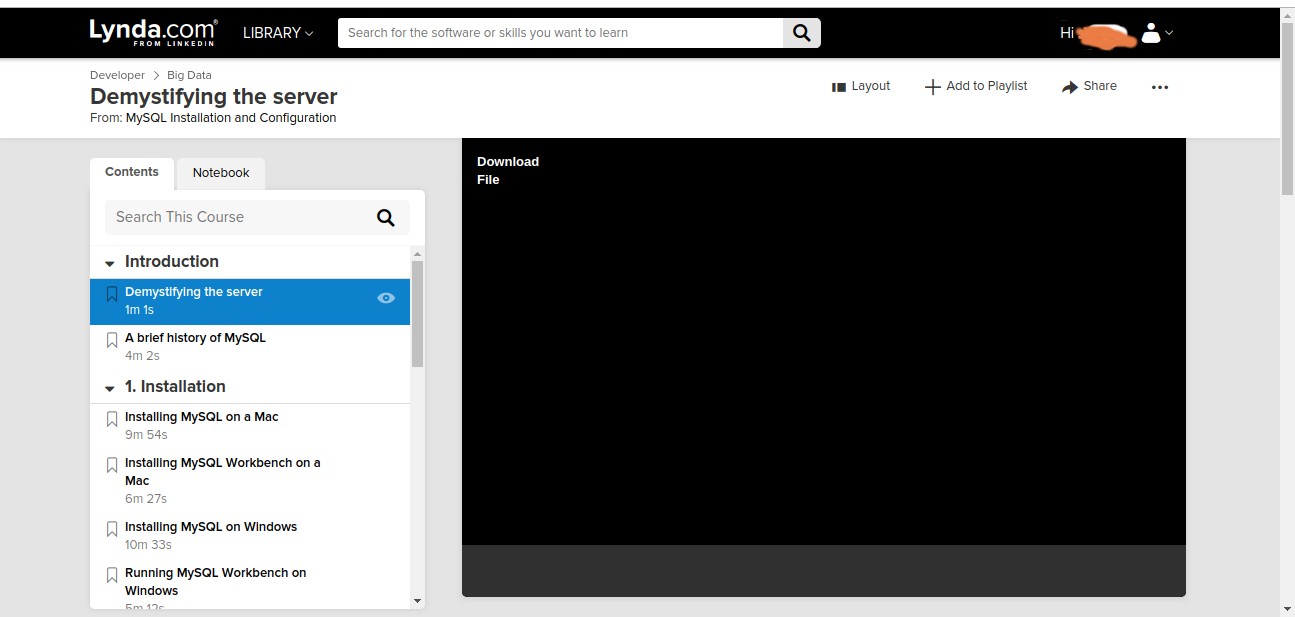
Task: Click the Add to Playlist plus icon
Action: click(x=932, y=87)
